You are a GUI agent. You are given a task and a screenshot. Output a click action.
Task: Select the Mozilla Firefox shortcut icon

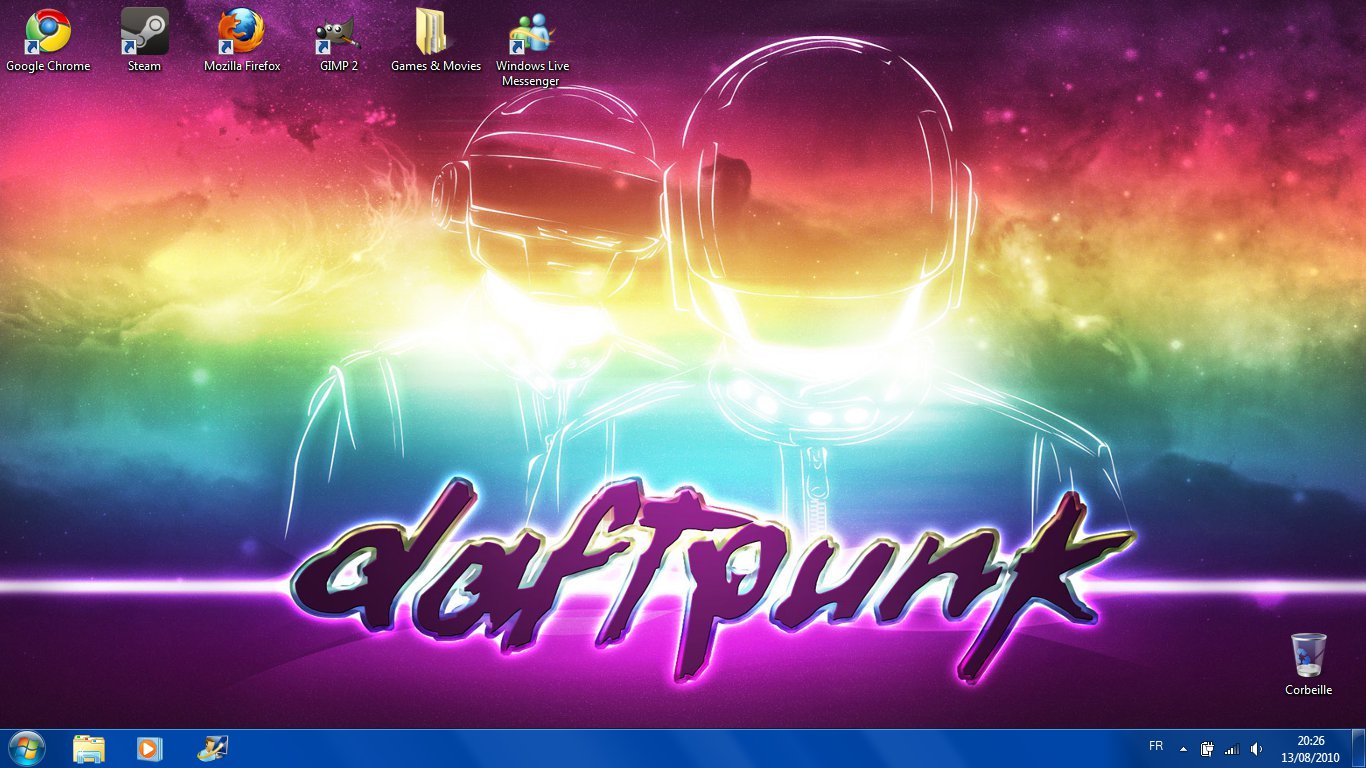pyautogui.click(x=242, y=40)
